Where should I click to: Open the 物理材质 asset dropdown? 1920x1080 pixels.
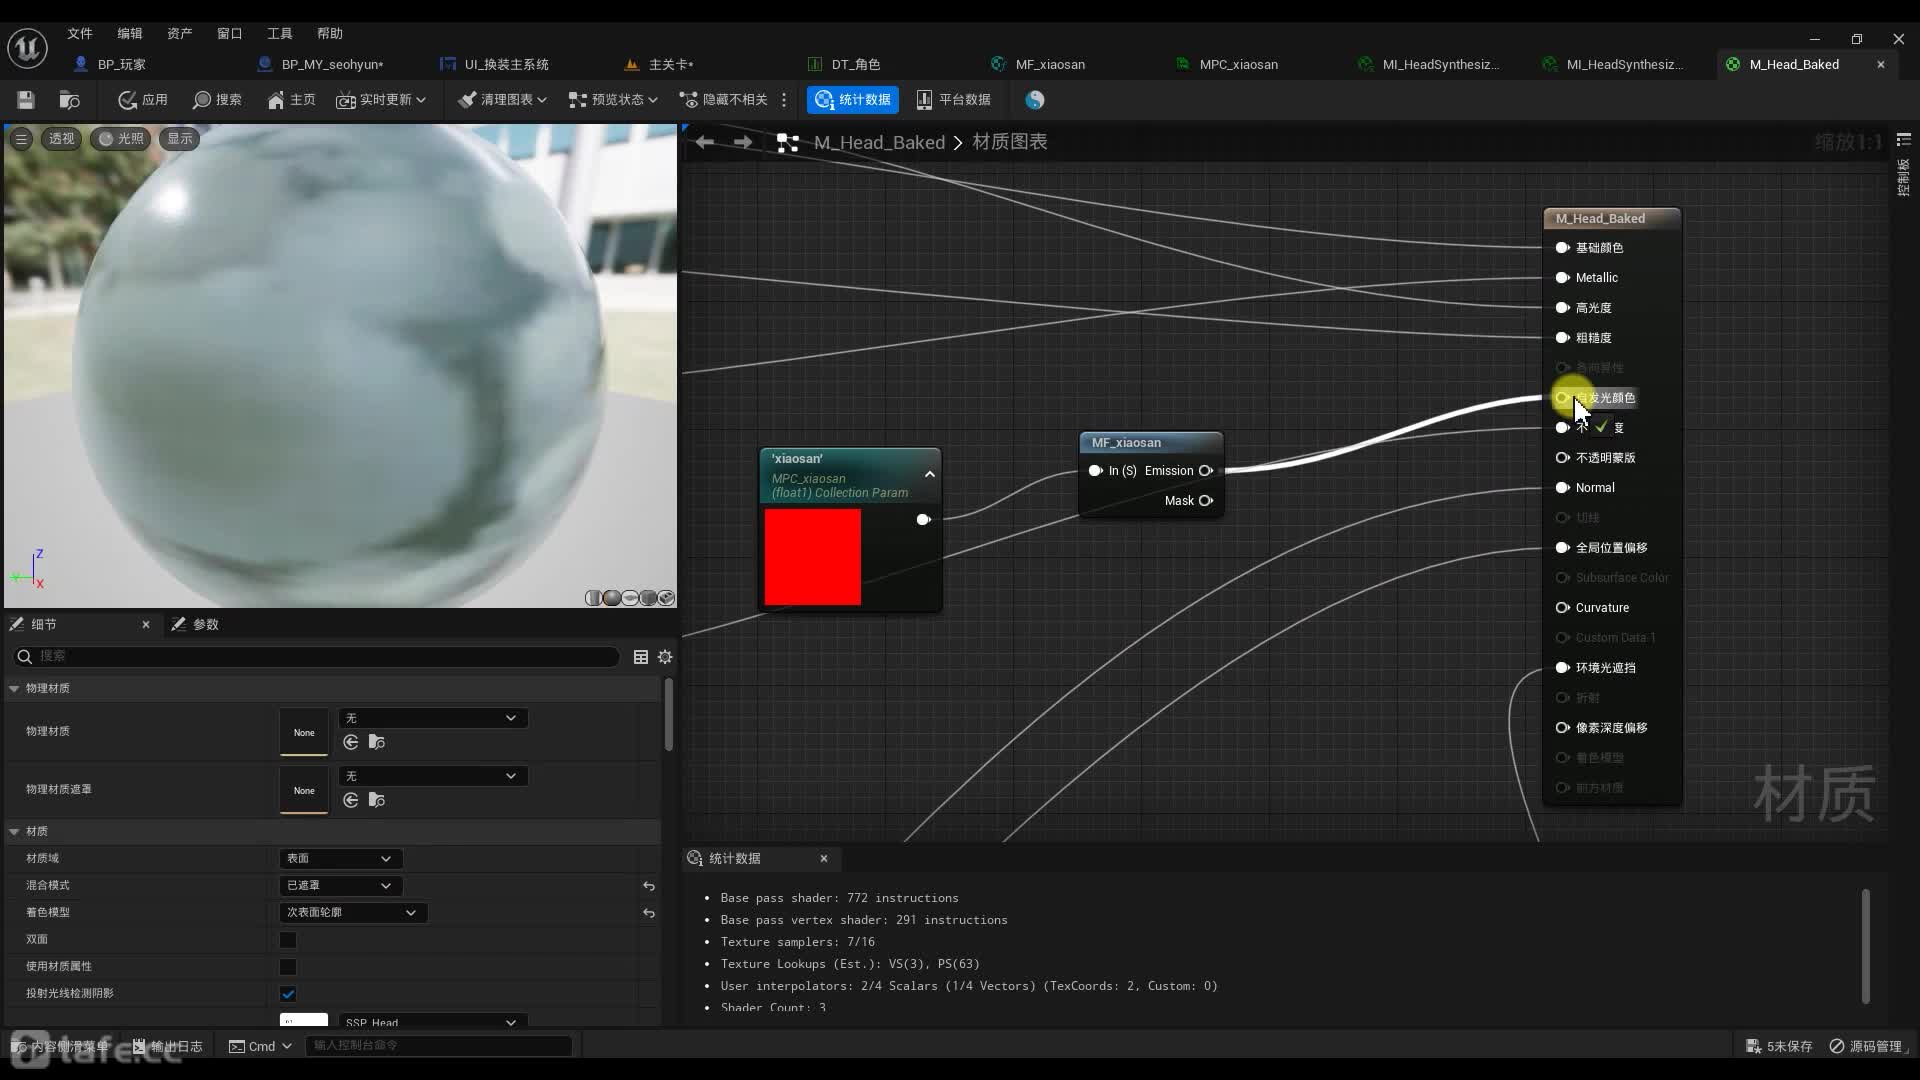coord(433,718)
